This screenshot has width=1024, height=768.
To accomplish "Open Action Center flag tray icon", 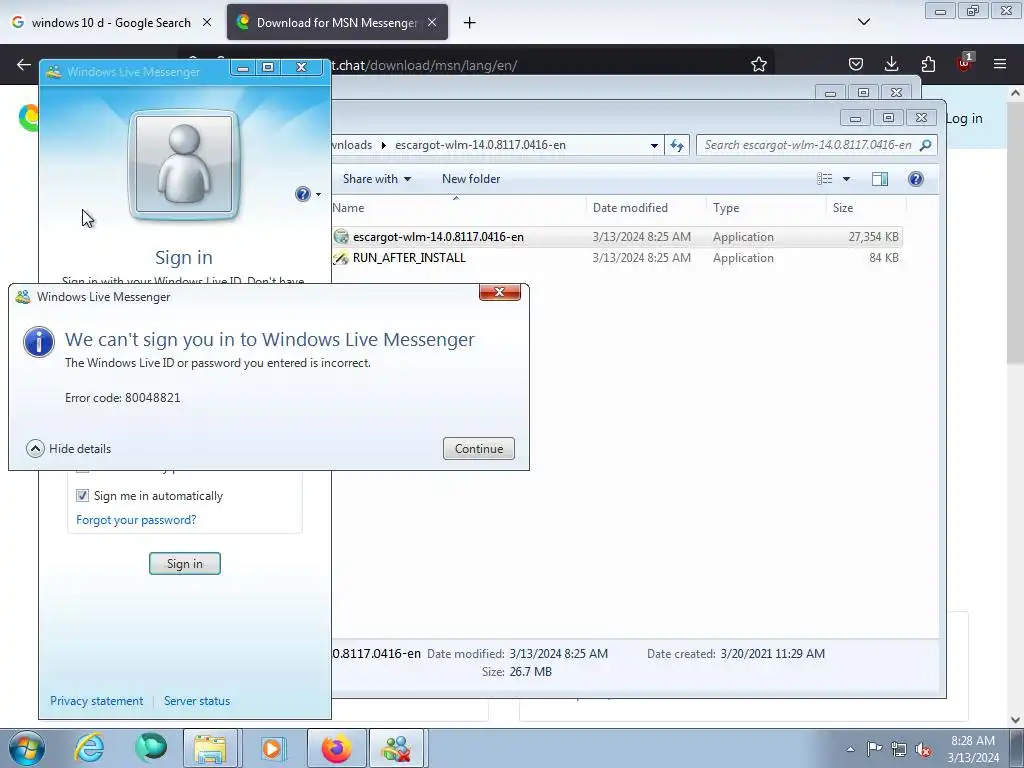I will 874,749.
